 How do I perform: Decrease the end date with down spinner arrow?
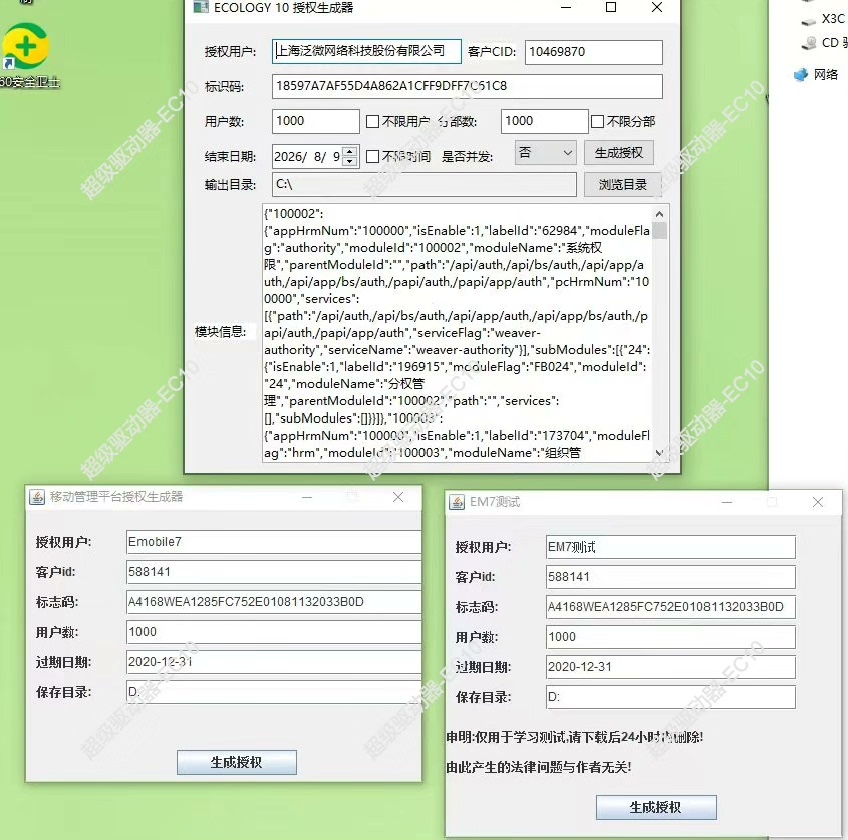click(350, 161)
